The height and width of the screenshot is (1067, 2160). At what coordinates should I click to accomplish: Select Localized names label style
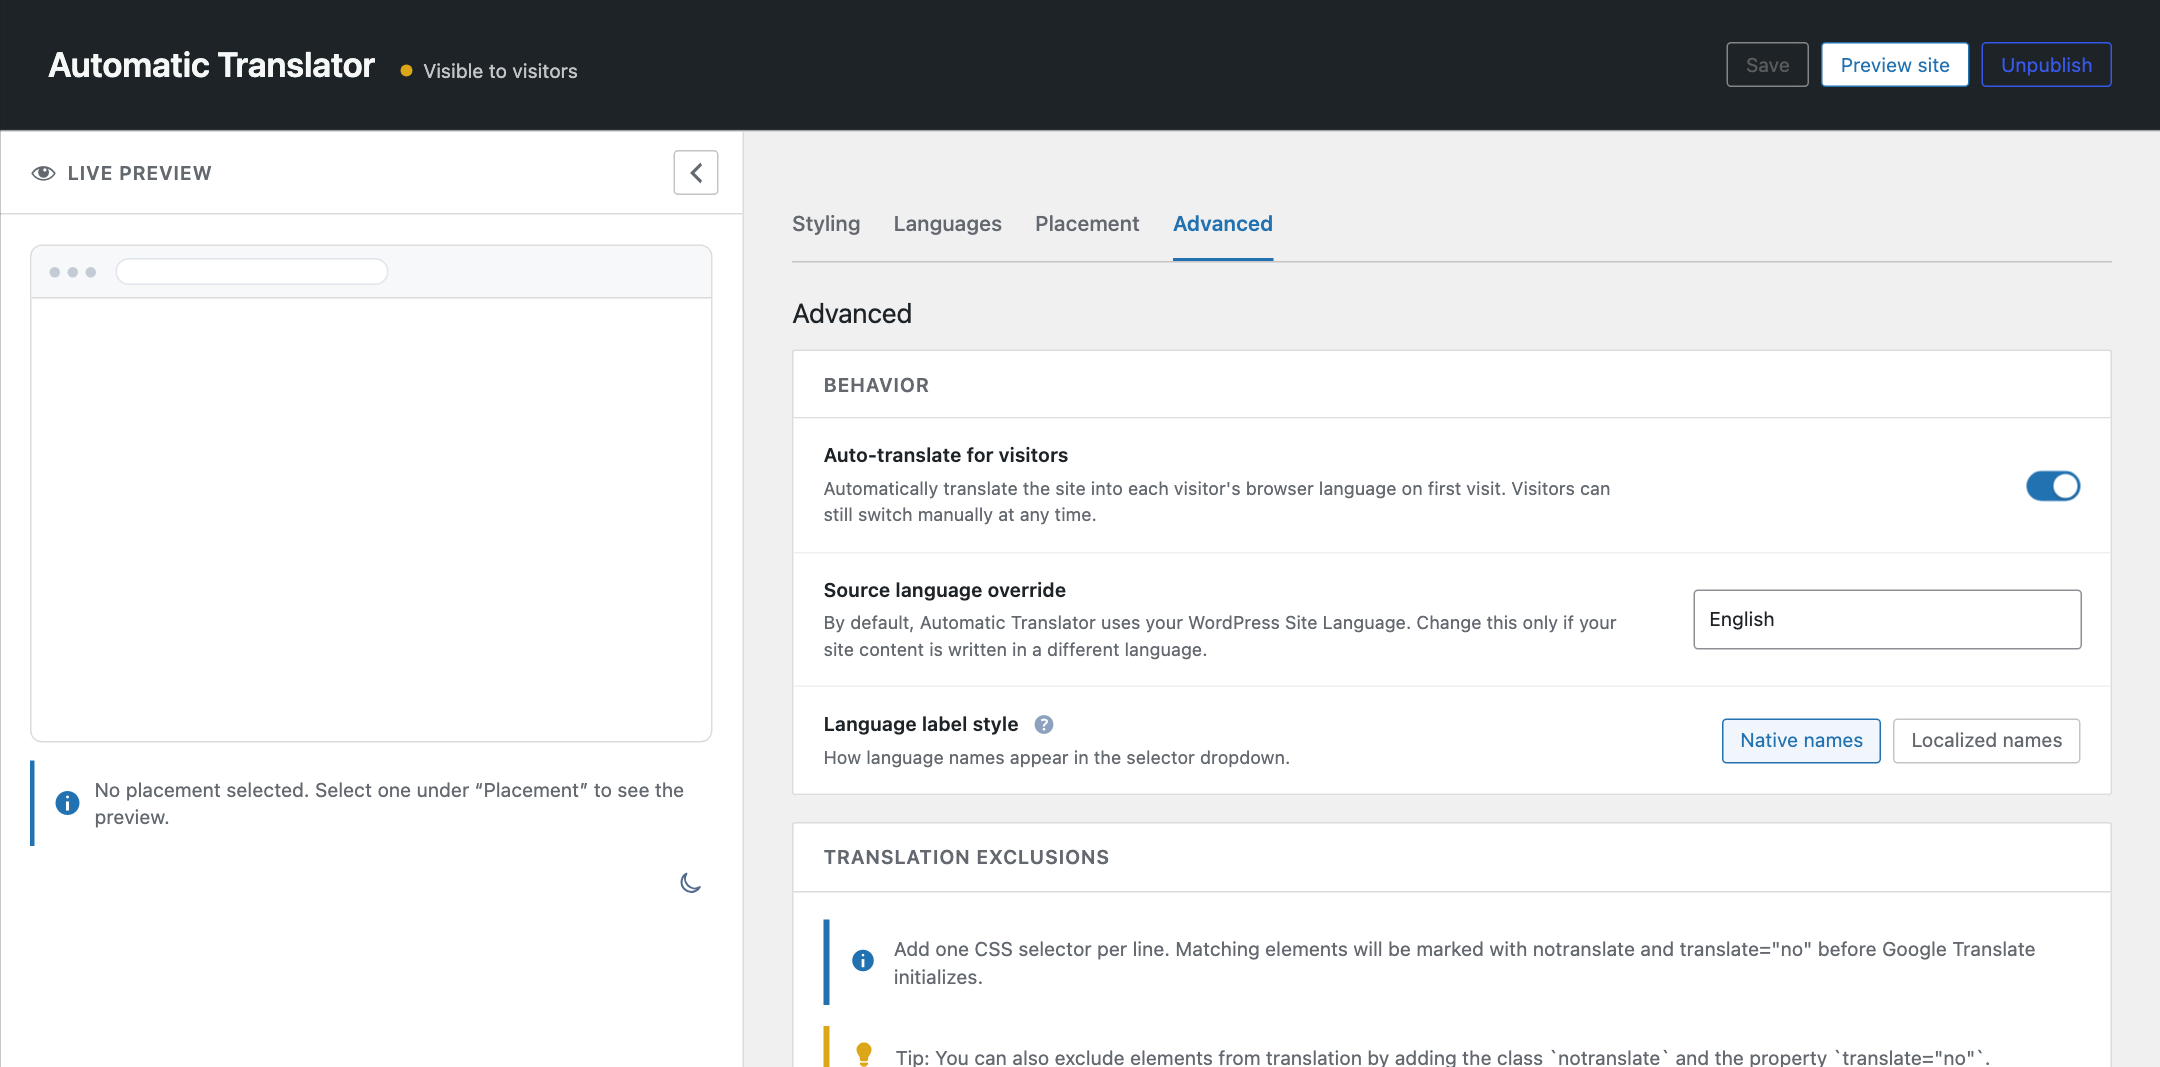(1986, 741)
